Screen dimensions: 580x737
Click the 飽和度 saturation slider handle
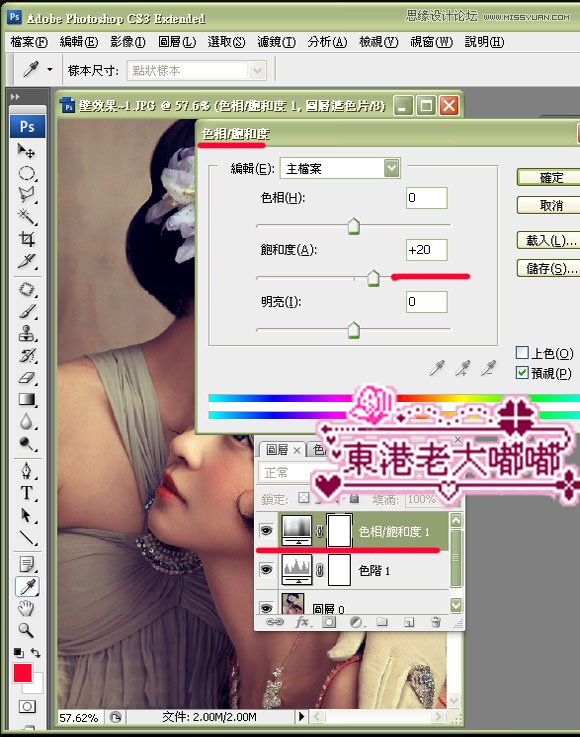pos(373,278)
